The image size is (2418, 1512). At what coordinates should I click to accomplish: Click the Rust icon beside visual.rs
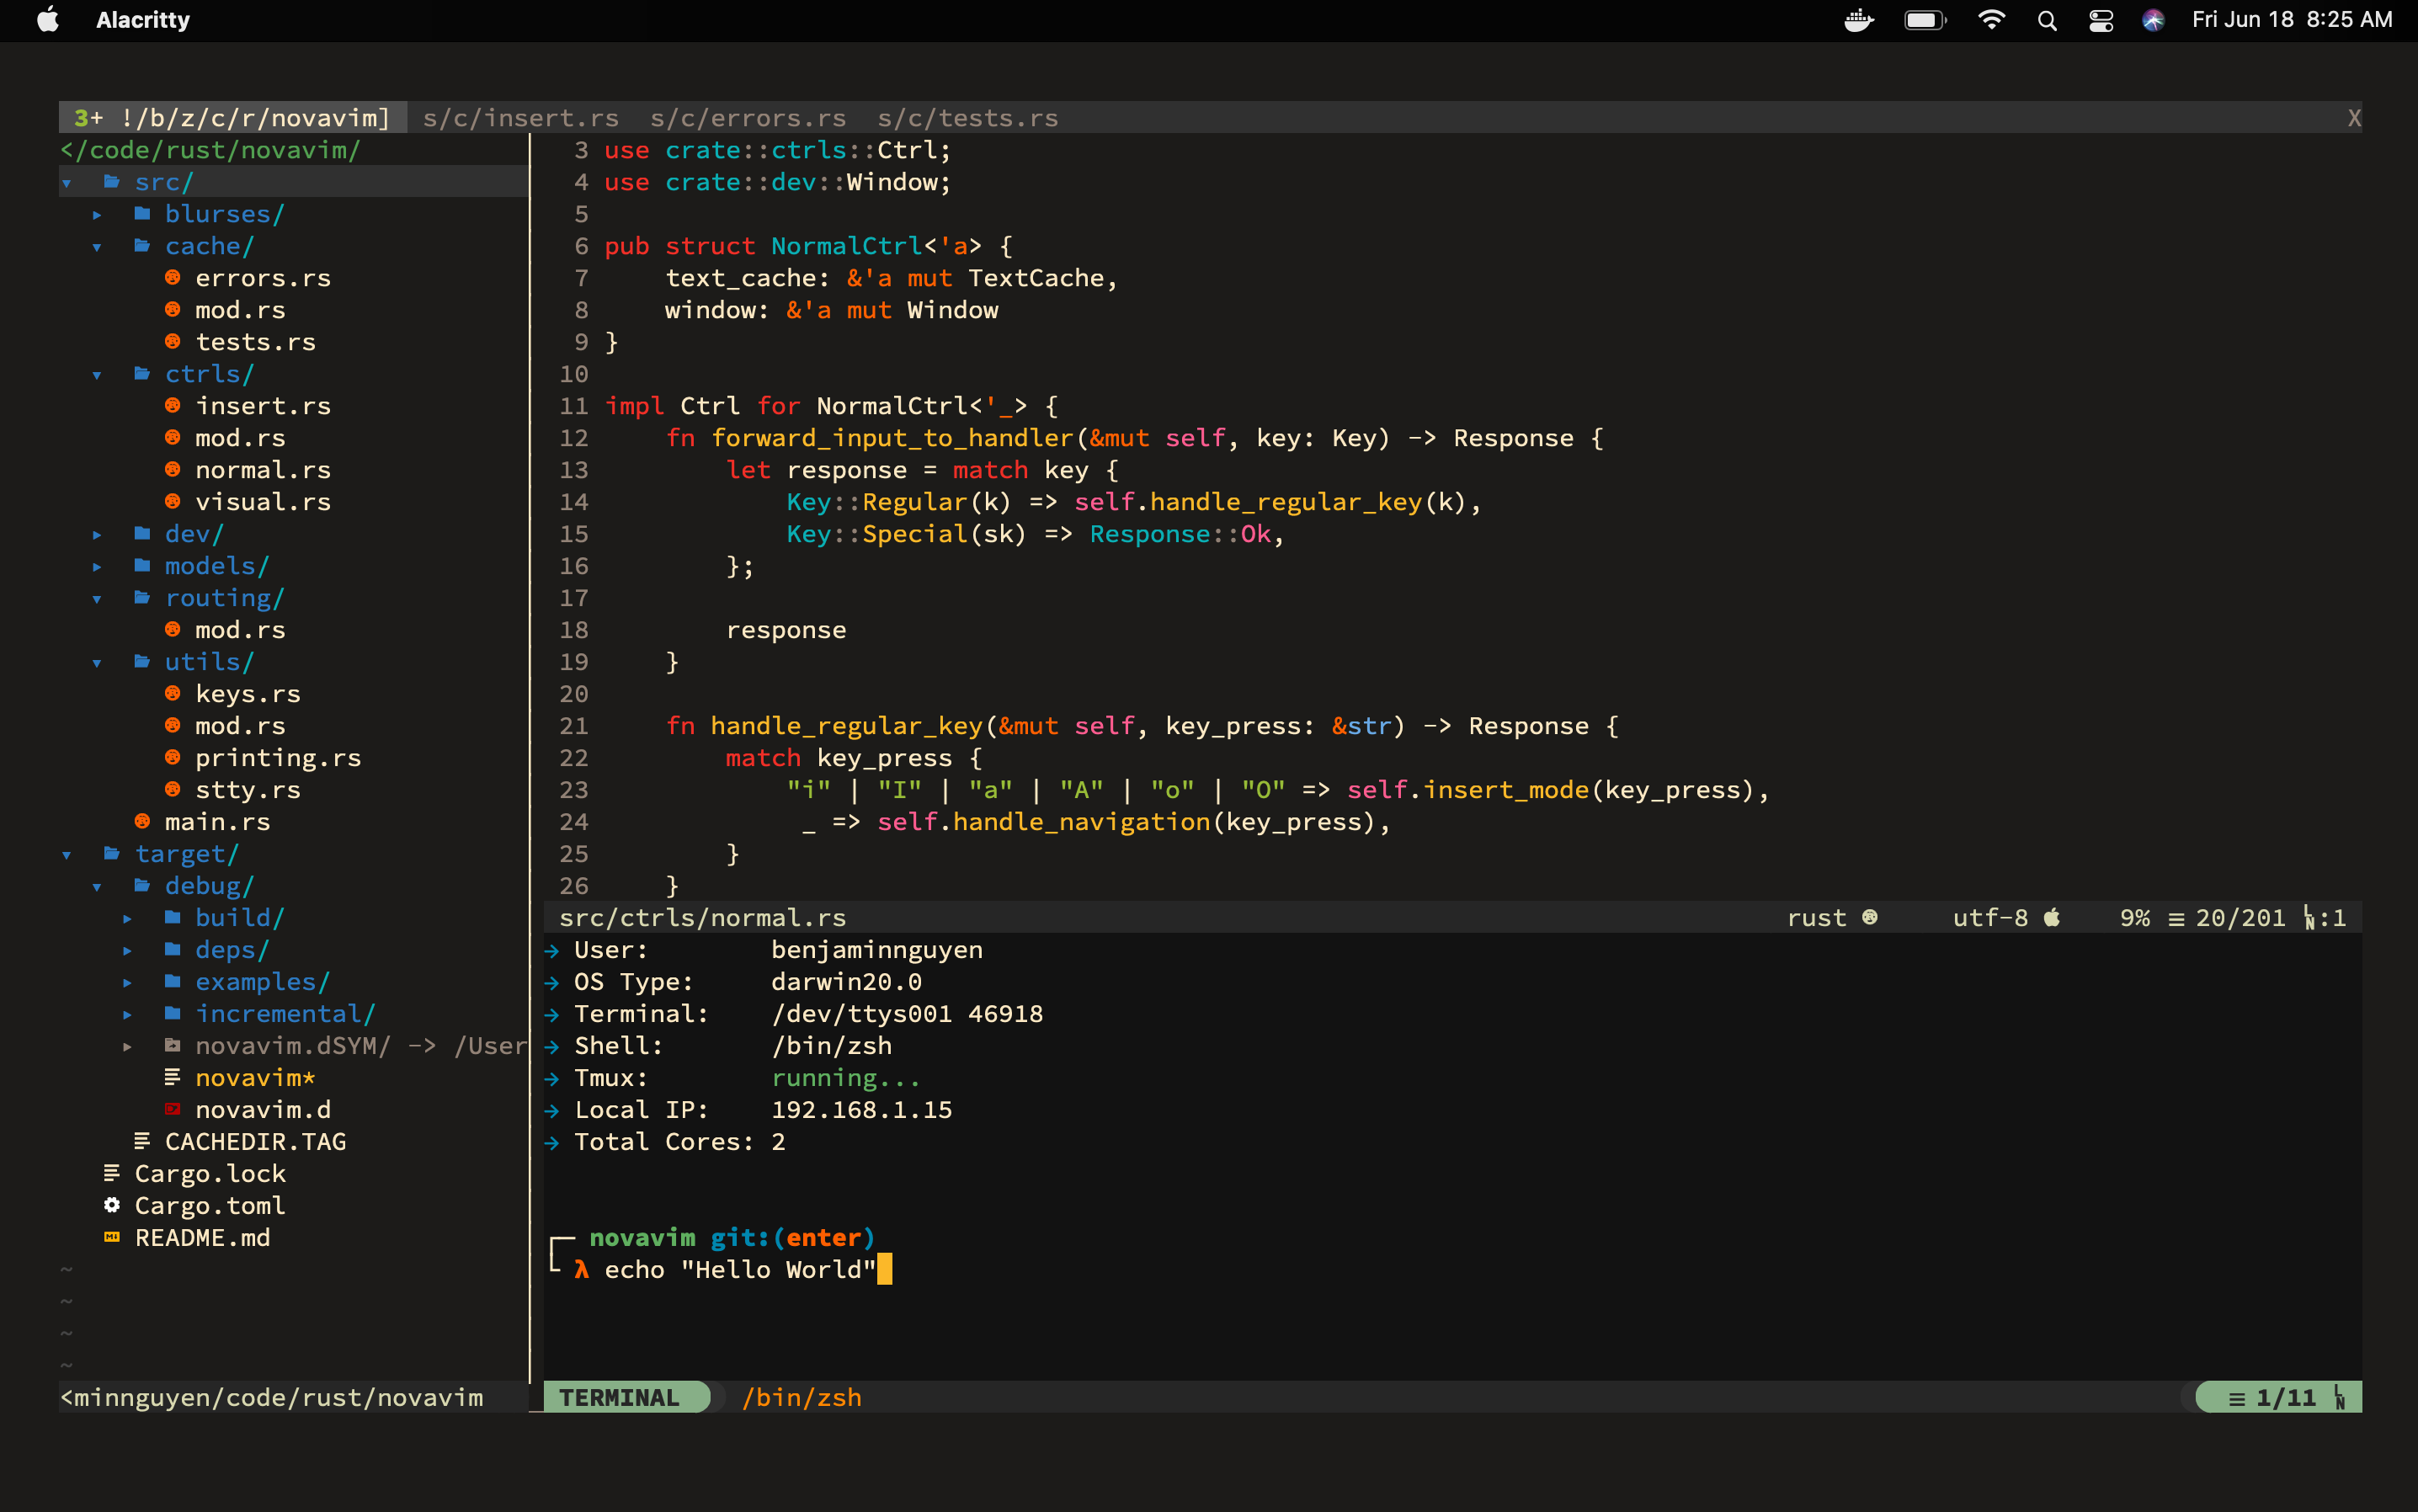click(x=173, y=501)
